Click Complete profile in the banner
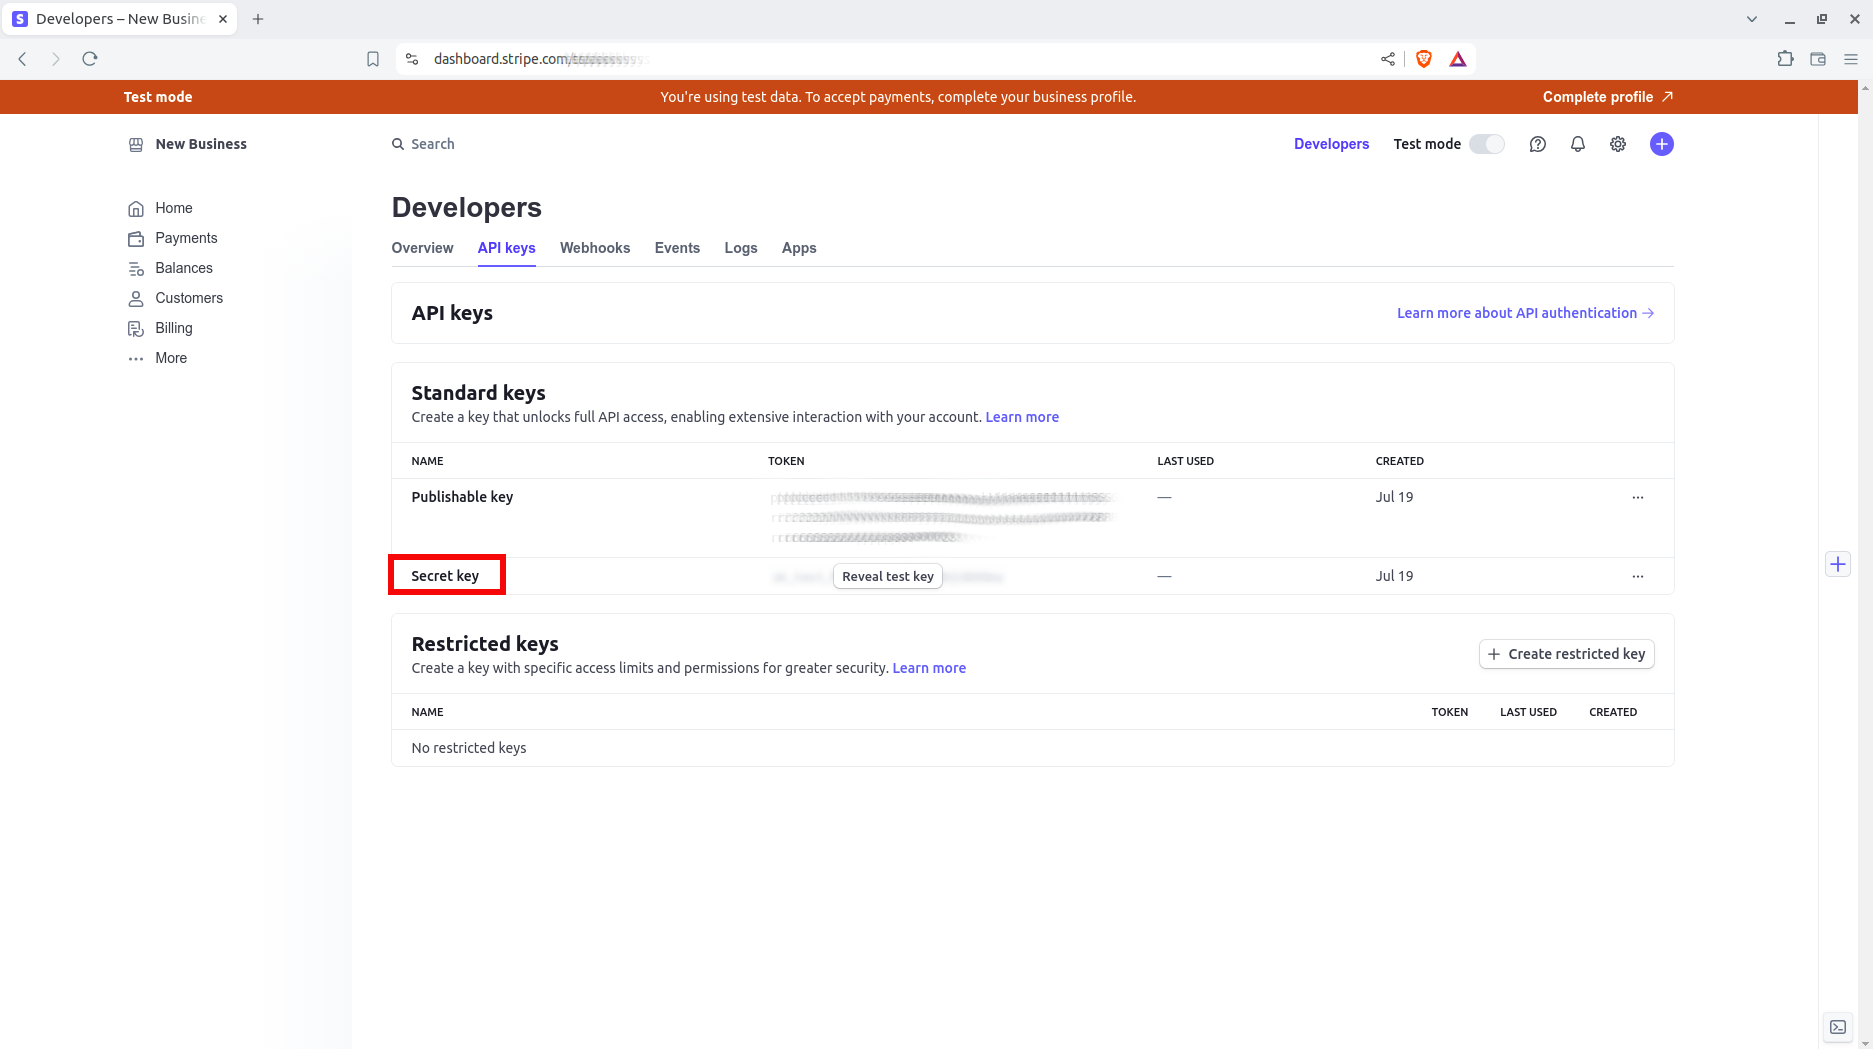 coord(1608,97)
